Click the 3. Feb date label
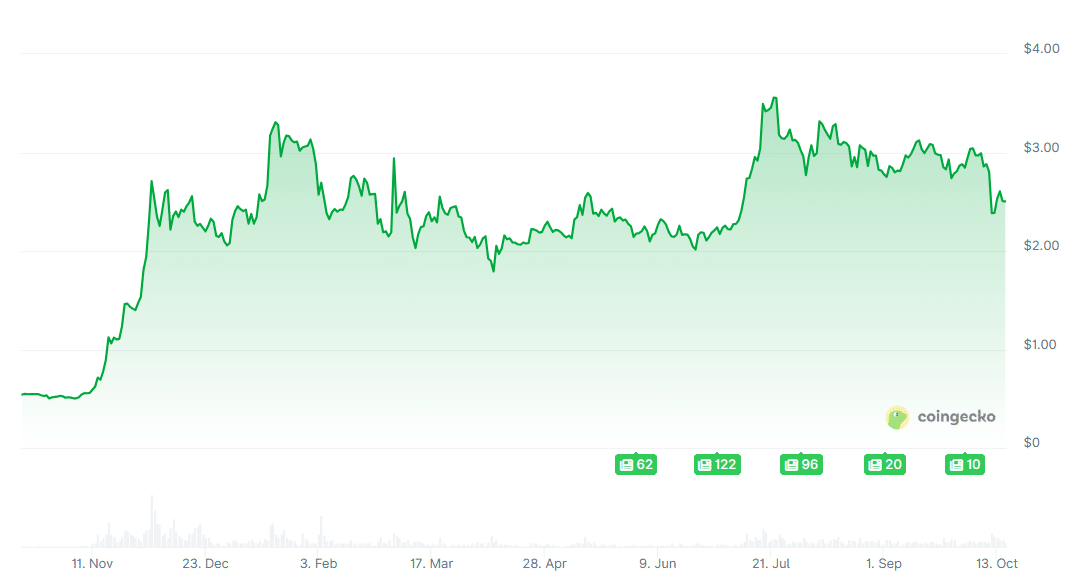Screen dimensions: 1081x586 [319, 564]
